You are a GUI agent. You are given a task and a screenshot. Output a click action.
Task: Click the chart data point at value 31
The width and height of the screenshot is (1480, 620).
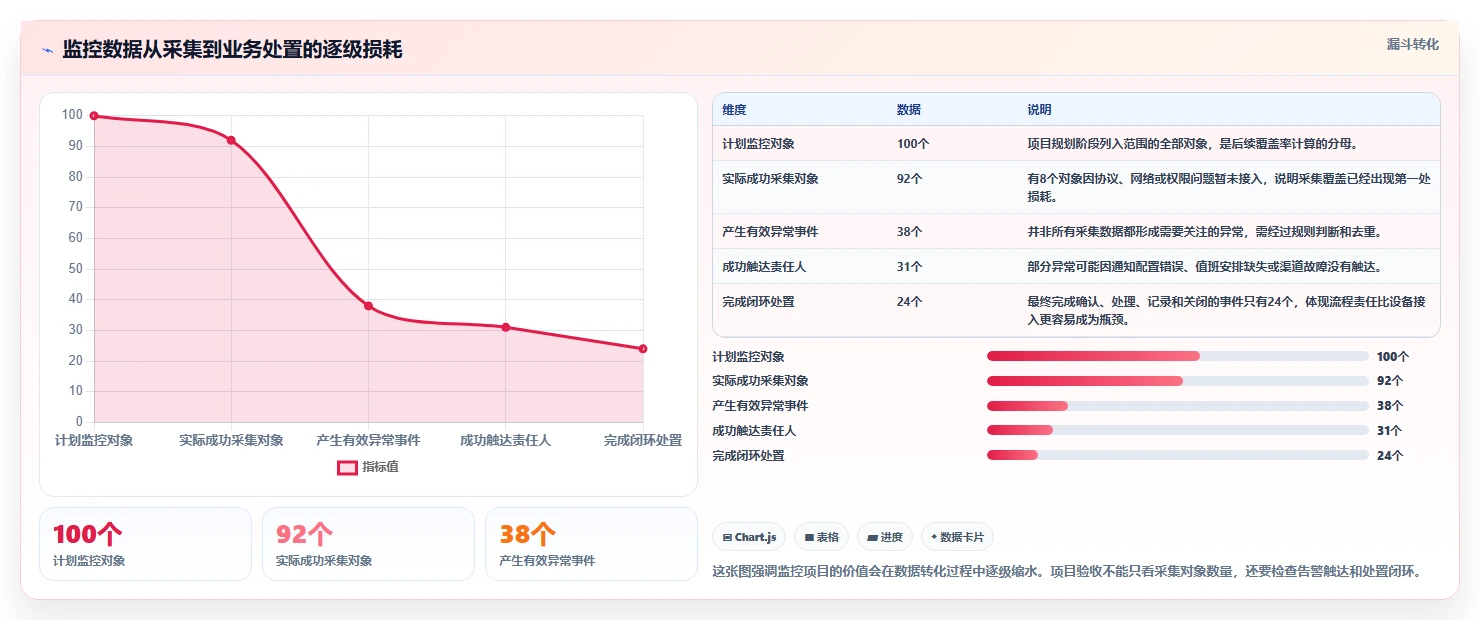[506, 327]
